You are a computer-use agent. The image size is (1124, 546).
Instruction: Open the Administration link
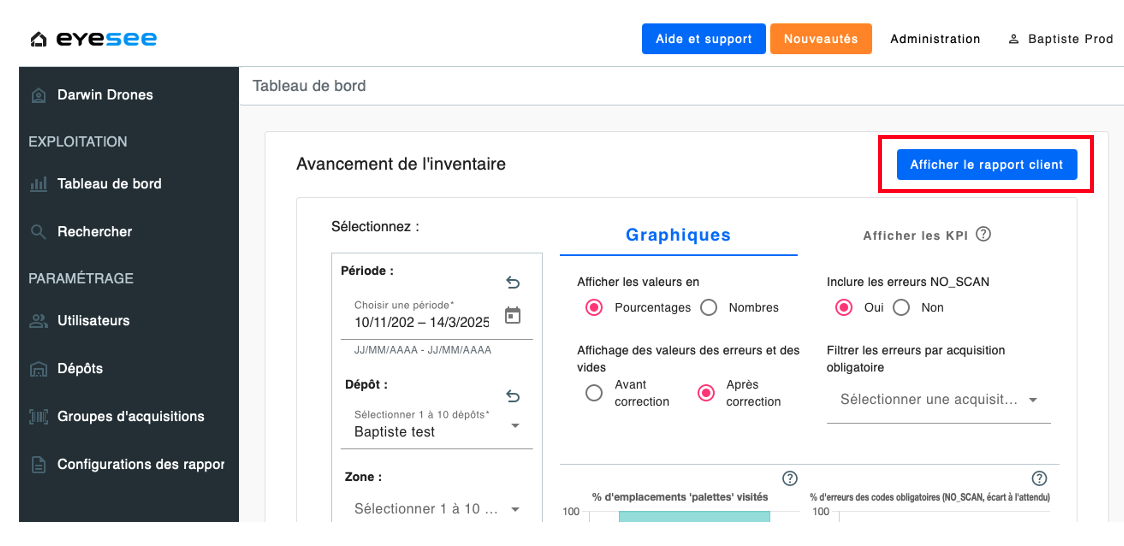935,39
